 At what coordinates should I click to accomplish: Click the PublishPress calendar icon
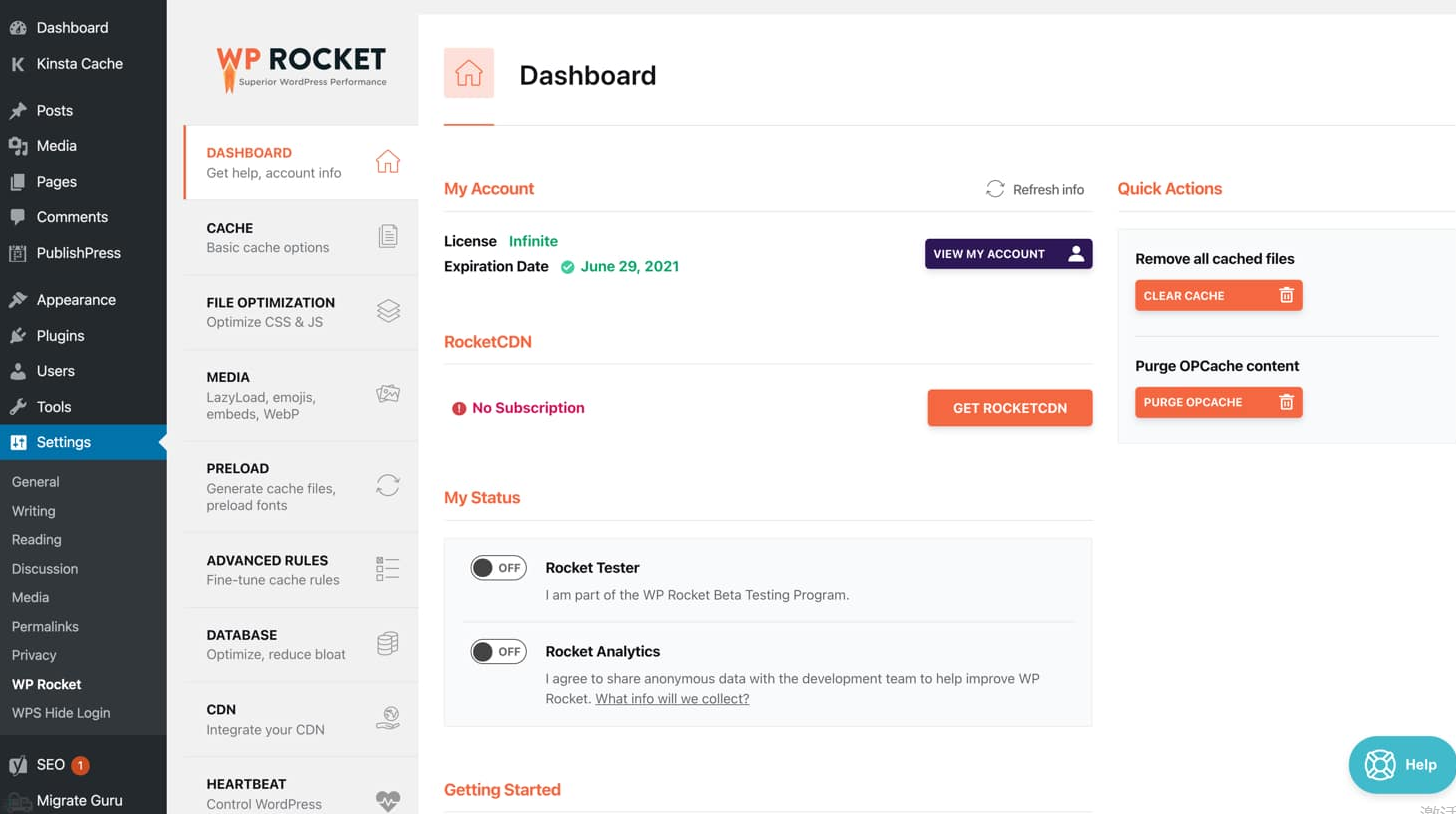(x=18, y=253)
